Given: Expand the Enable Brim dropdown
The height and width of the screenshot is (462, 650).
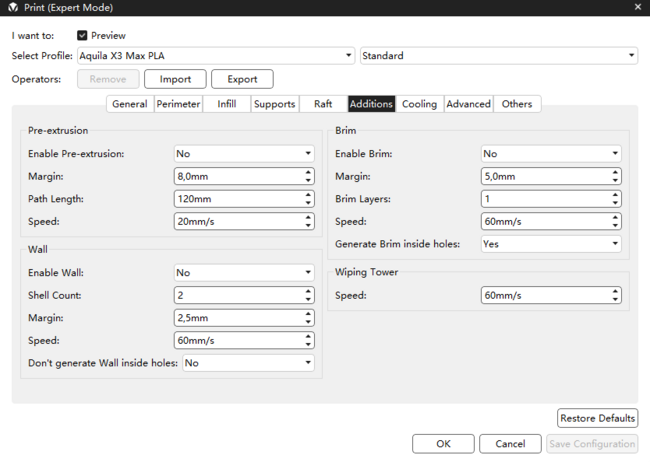Looking at the screenshot, I should [x=551, y=154].
